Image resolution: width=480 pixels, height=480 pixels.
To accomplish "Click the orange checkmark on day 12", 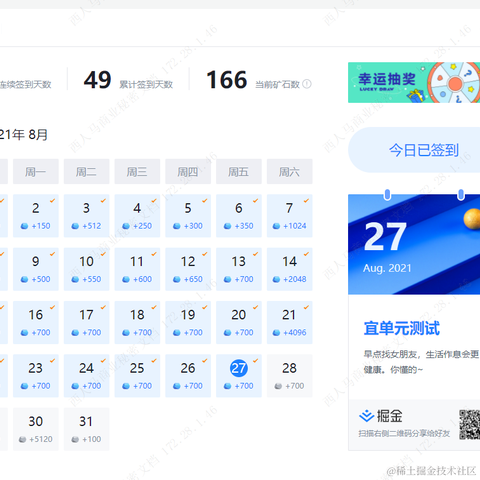I will [204, 254].
